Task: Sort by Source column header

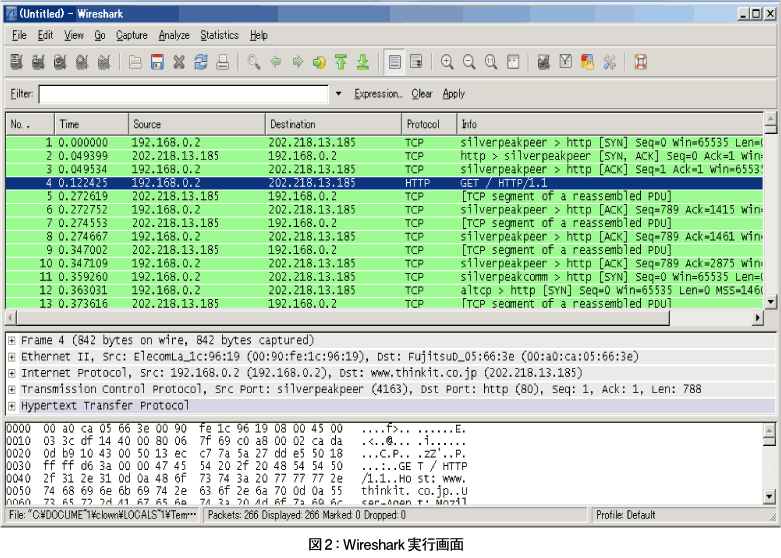Action: click(x=197, y=124)
